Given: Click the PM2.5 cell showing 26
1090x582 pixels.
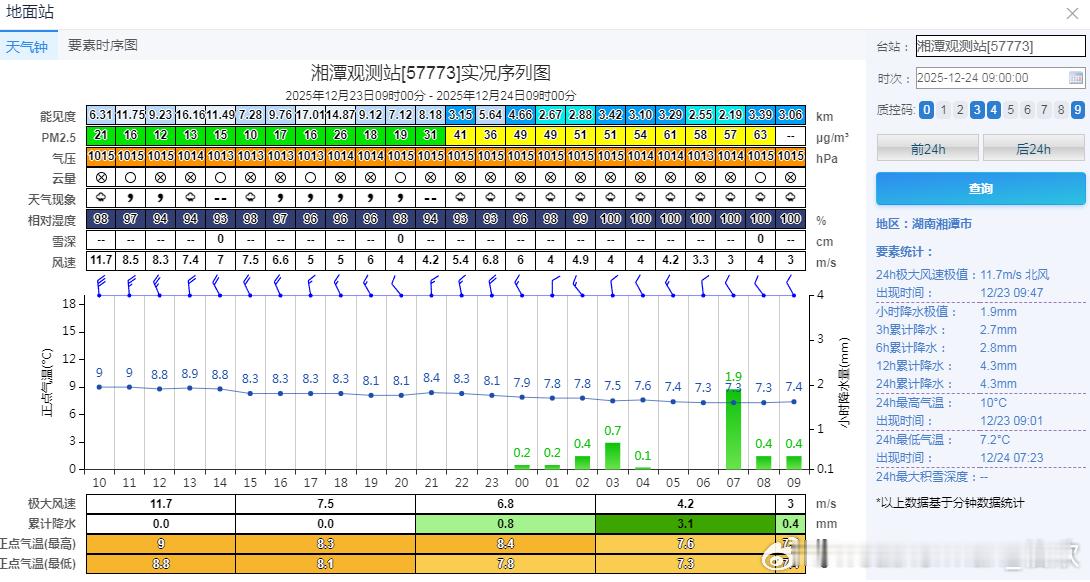Looking at the screenshot, I should (x=341, y=135).
